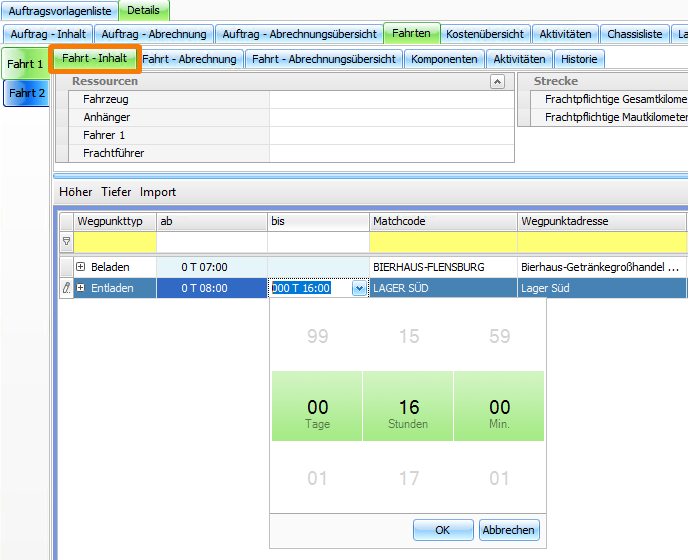The width and height of the screenshot is (688, 560).
Task: Click the filter funnel icon in grid
Action: [66, 241]
